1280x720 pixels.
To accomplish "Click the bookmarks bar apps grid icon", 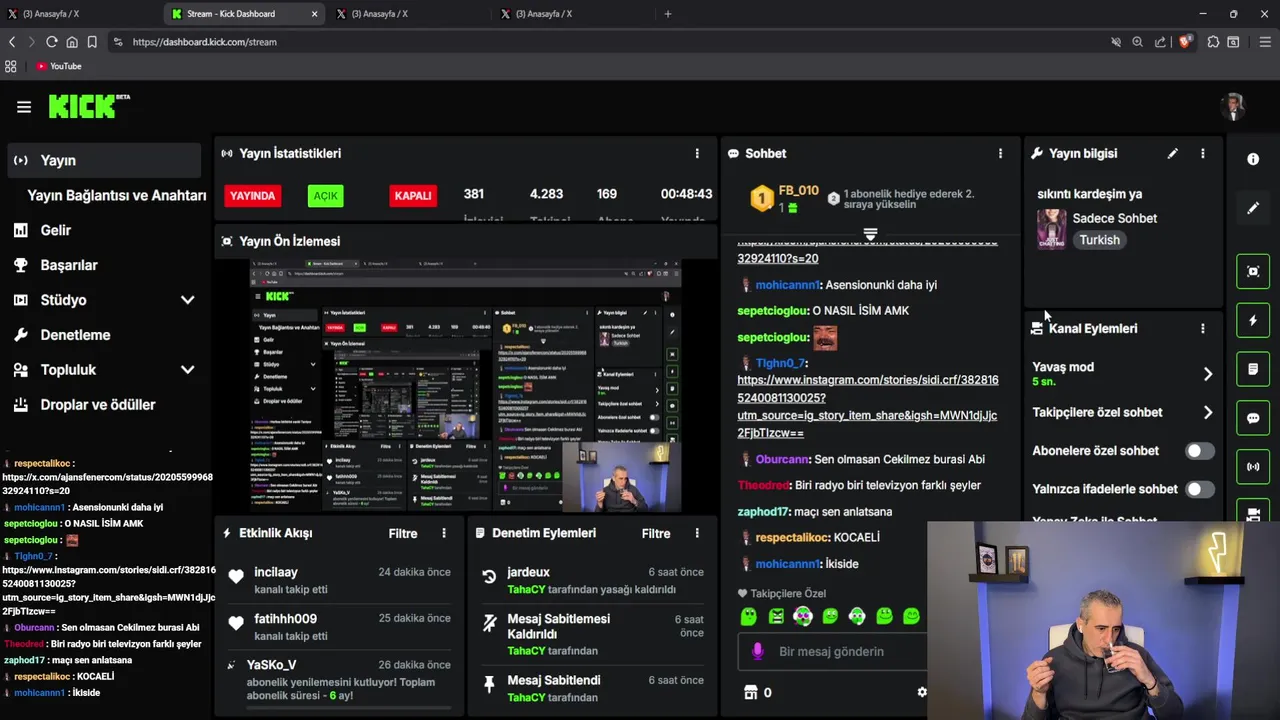I will (x=11, y=66).
